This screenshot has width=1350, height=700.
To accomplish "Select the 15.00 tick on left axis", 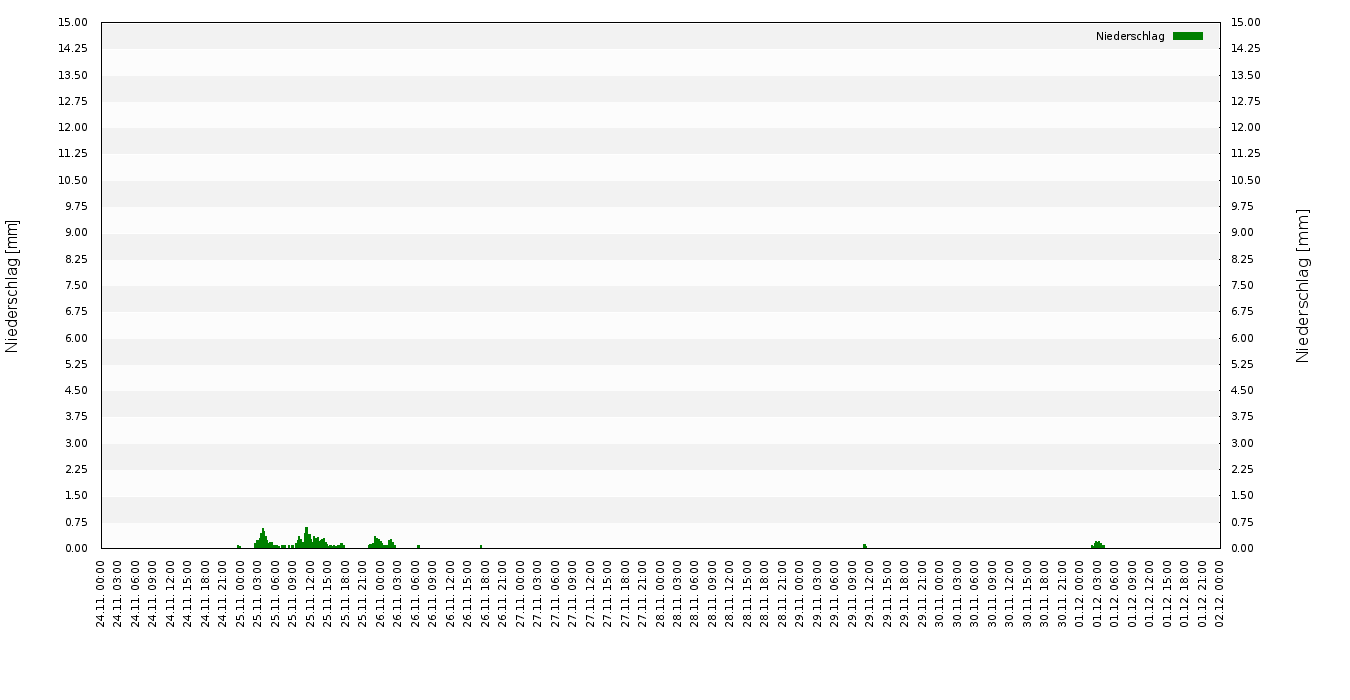I will click(x=74, y=23).
